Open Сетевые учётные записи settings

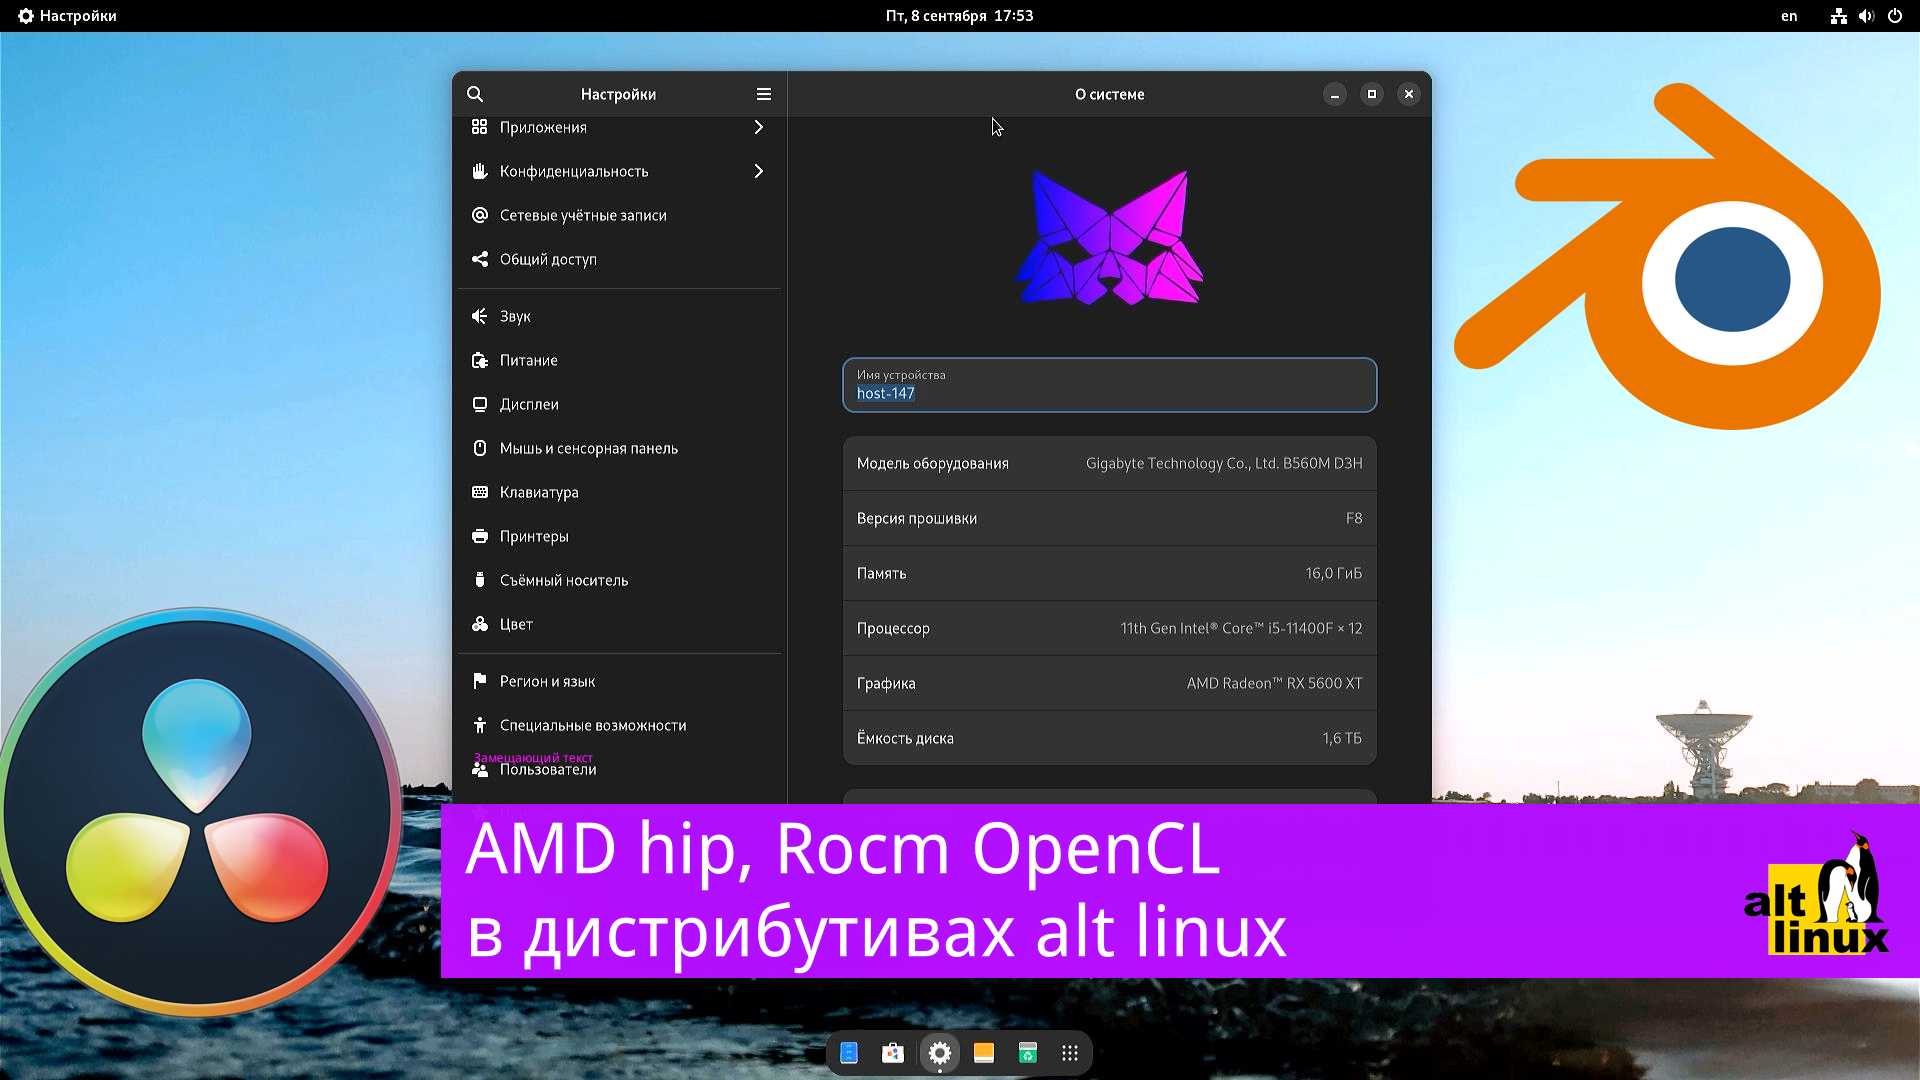(x=582, y=215)
